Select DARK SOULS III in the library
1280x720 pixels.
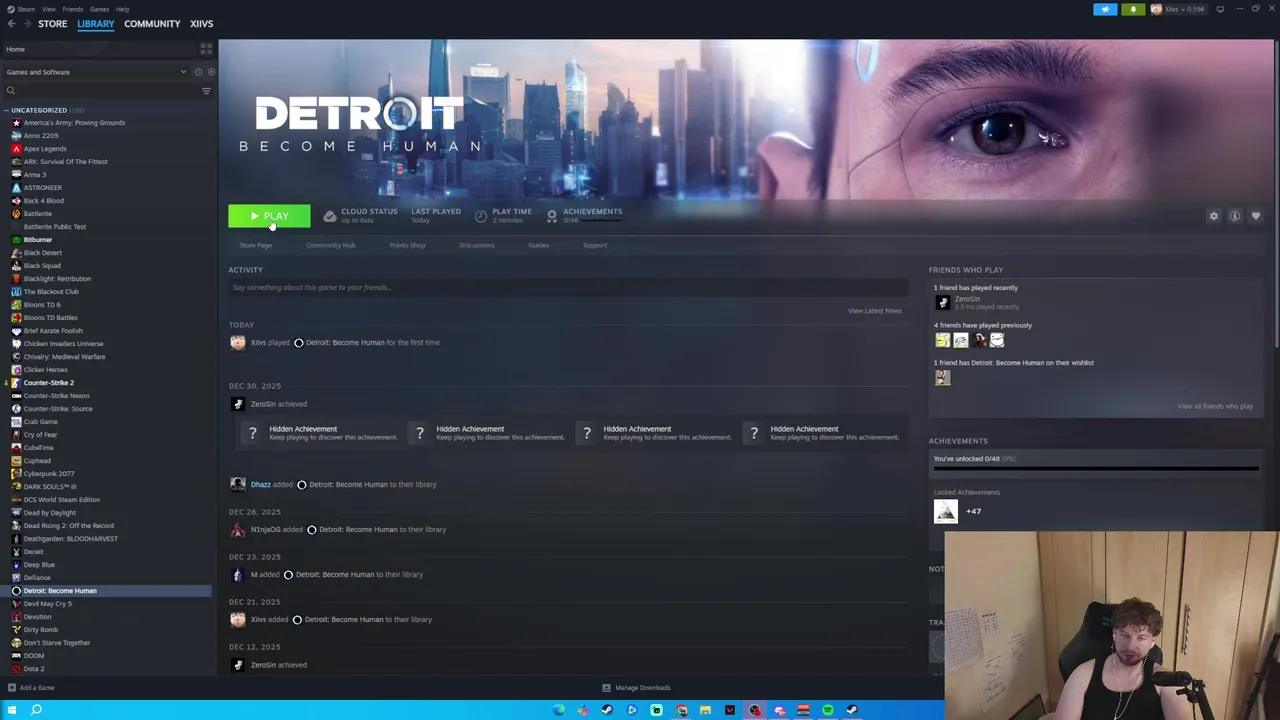coord(50,487)
